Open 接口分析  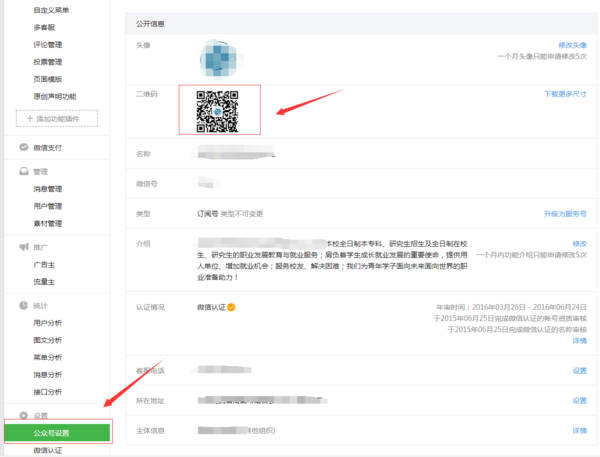pyautogui.click(x=47, y=392)
